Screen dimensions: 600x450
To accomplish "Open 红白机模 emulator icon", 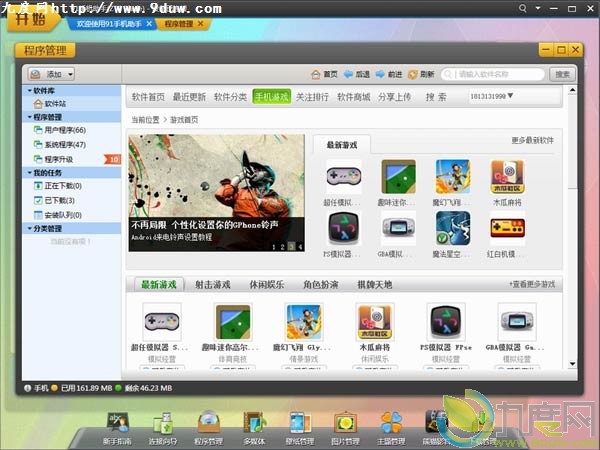I will (x=507, y=228).
